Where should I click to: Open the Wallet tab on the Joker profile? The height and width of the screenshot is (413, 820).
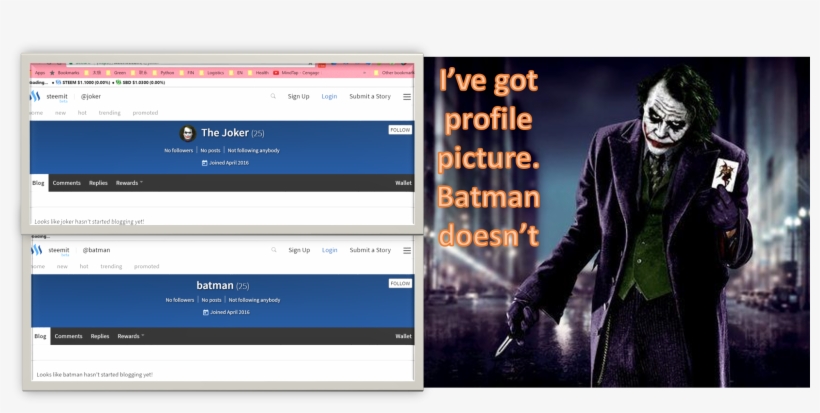tap(403, 183)
